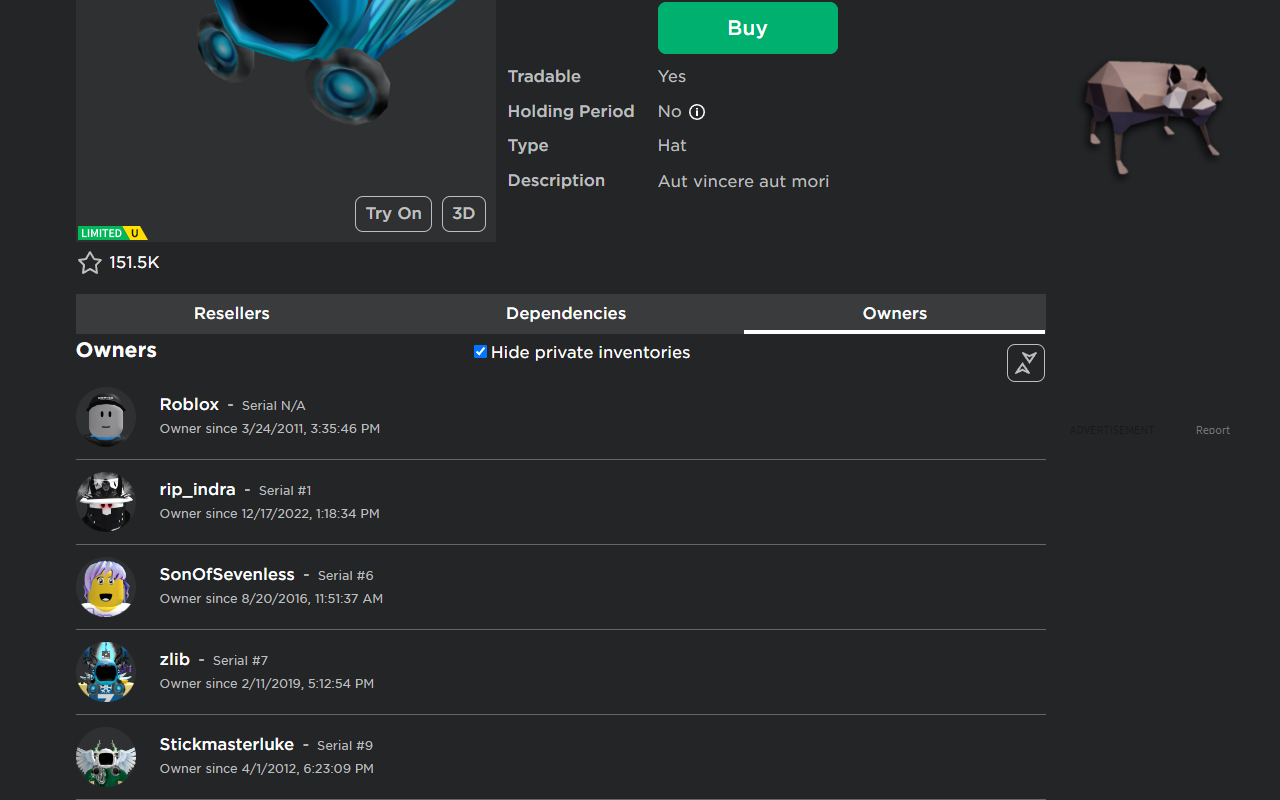Viewport: 1280px width, 800px height.
Task: Click Report link under advertisement
Action: 1213,430
